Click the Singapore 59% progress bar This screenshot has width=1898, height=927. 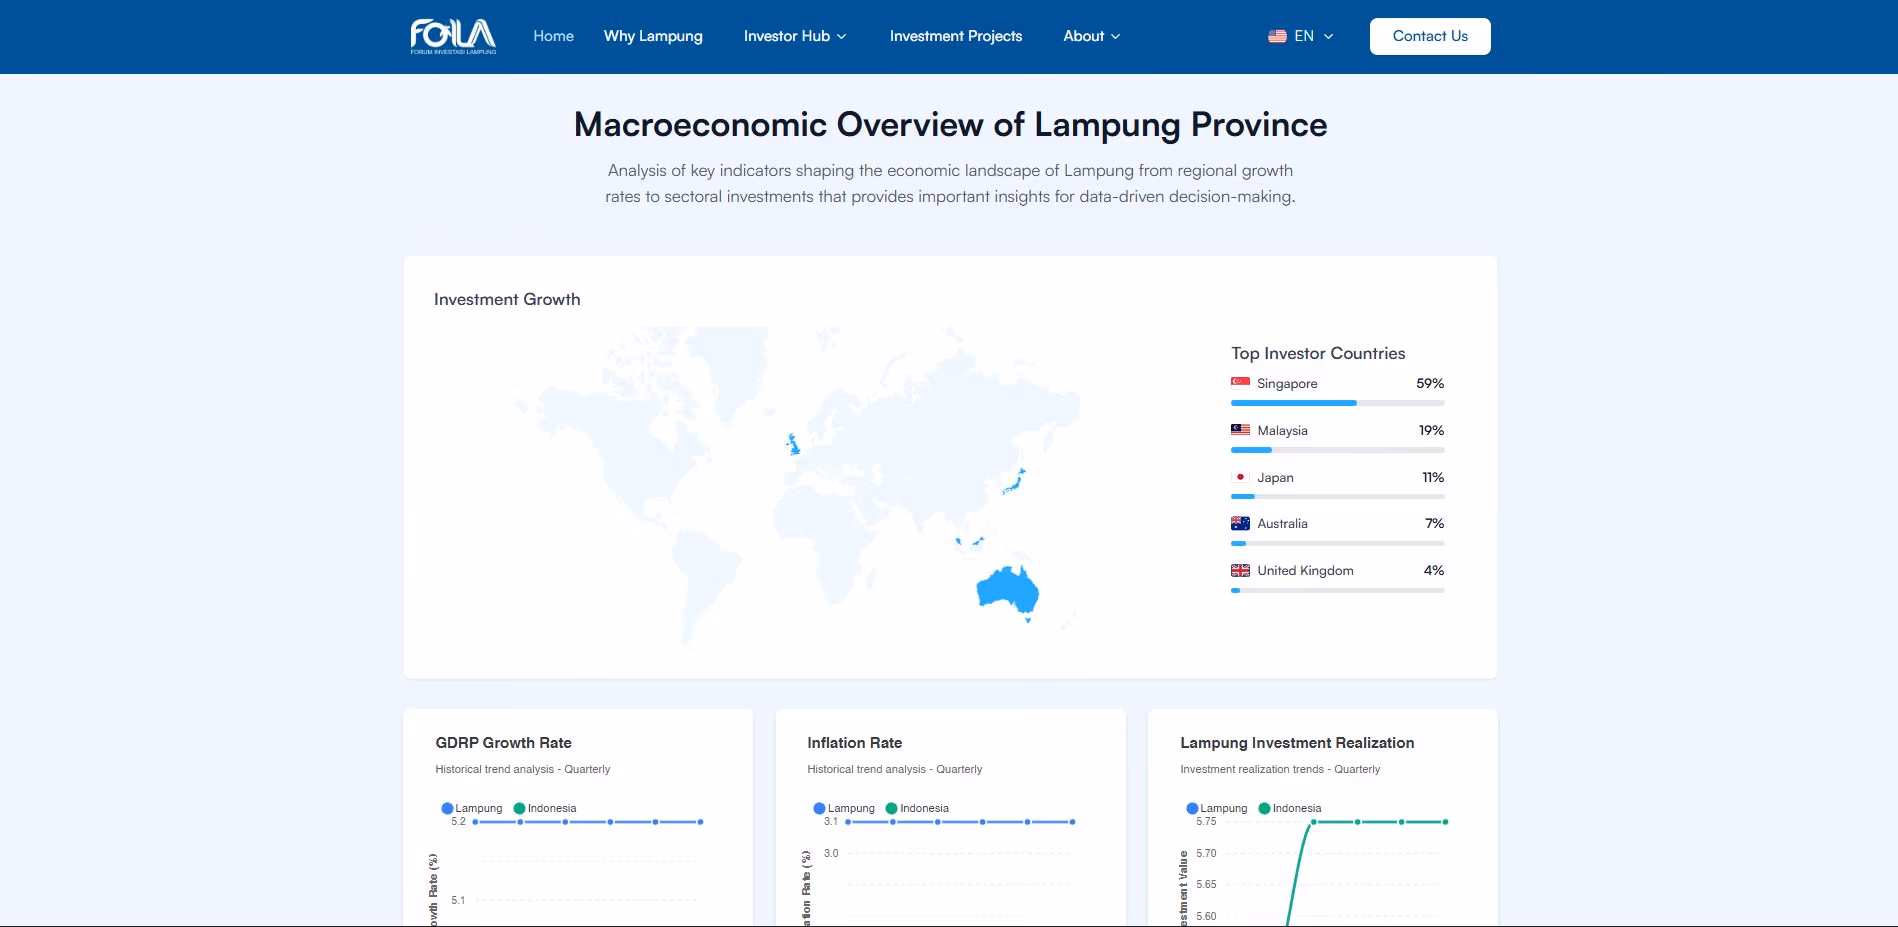click(x=1338, y=403)
